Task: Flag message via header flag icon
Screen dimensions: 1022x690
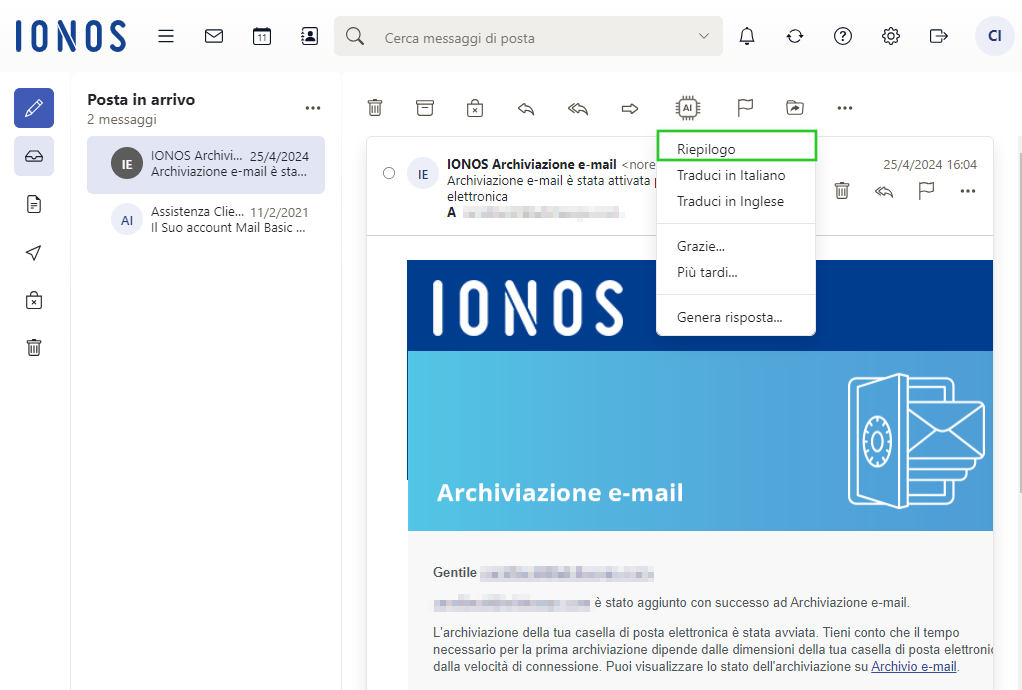Action: (926, 191)
